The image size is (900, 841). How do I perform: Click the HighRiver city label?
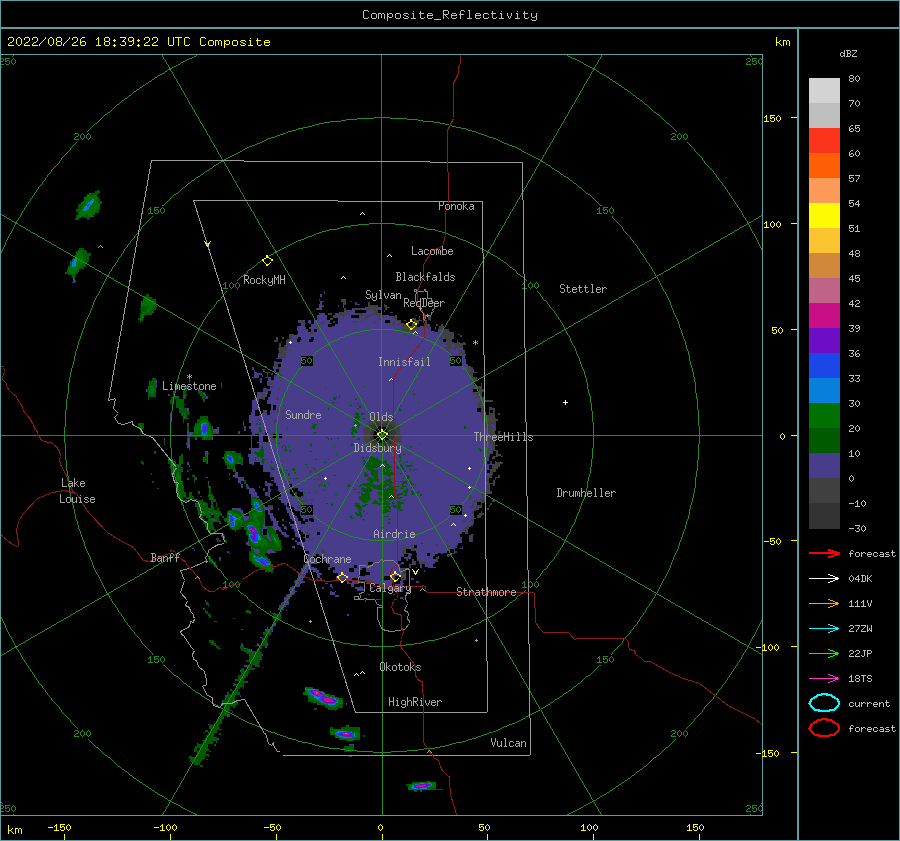[x=415, y=702]
